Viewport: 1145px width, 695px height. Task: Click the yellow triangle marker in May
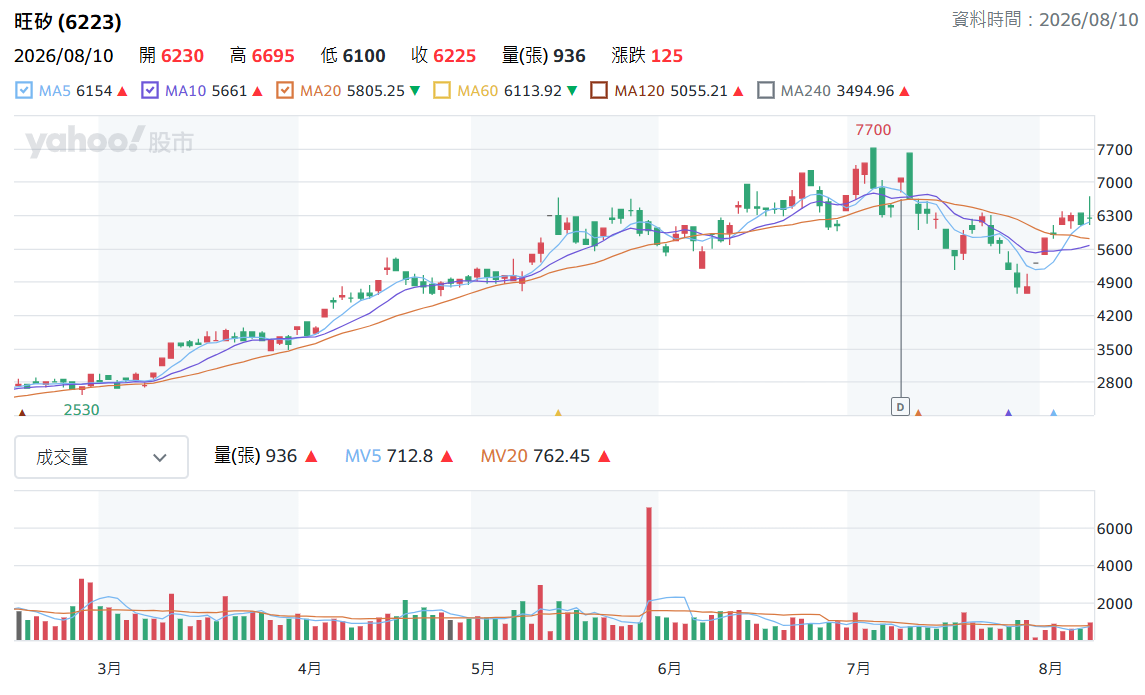point(558,412)
